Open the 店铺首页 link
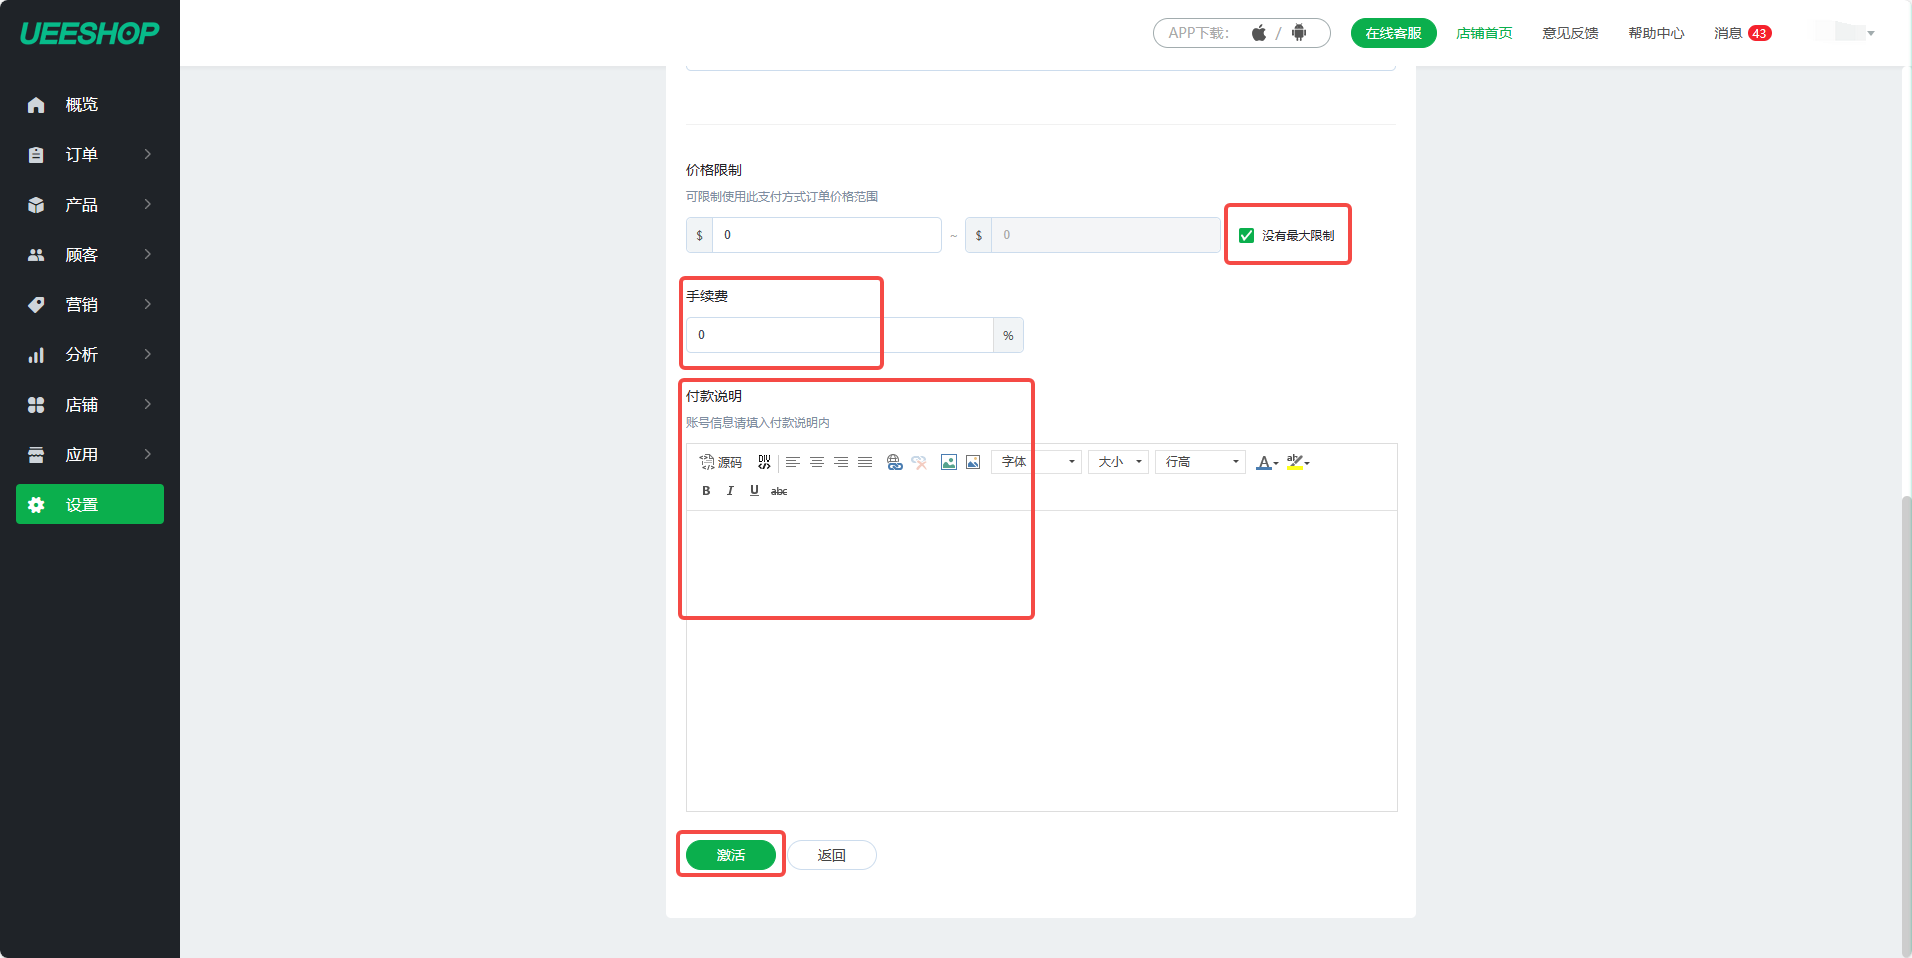The width and height of the screenshot is (1912, 958). (1484, 33)
